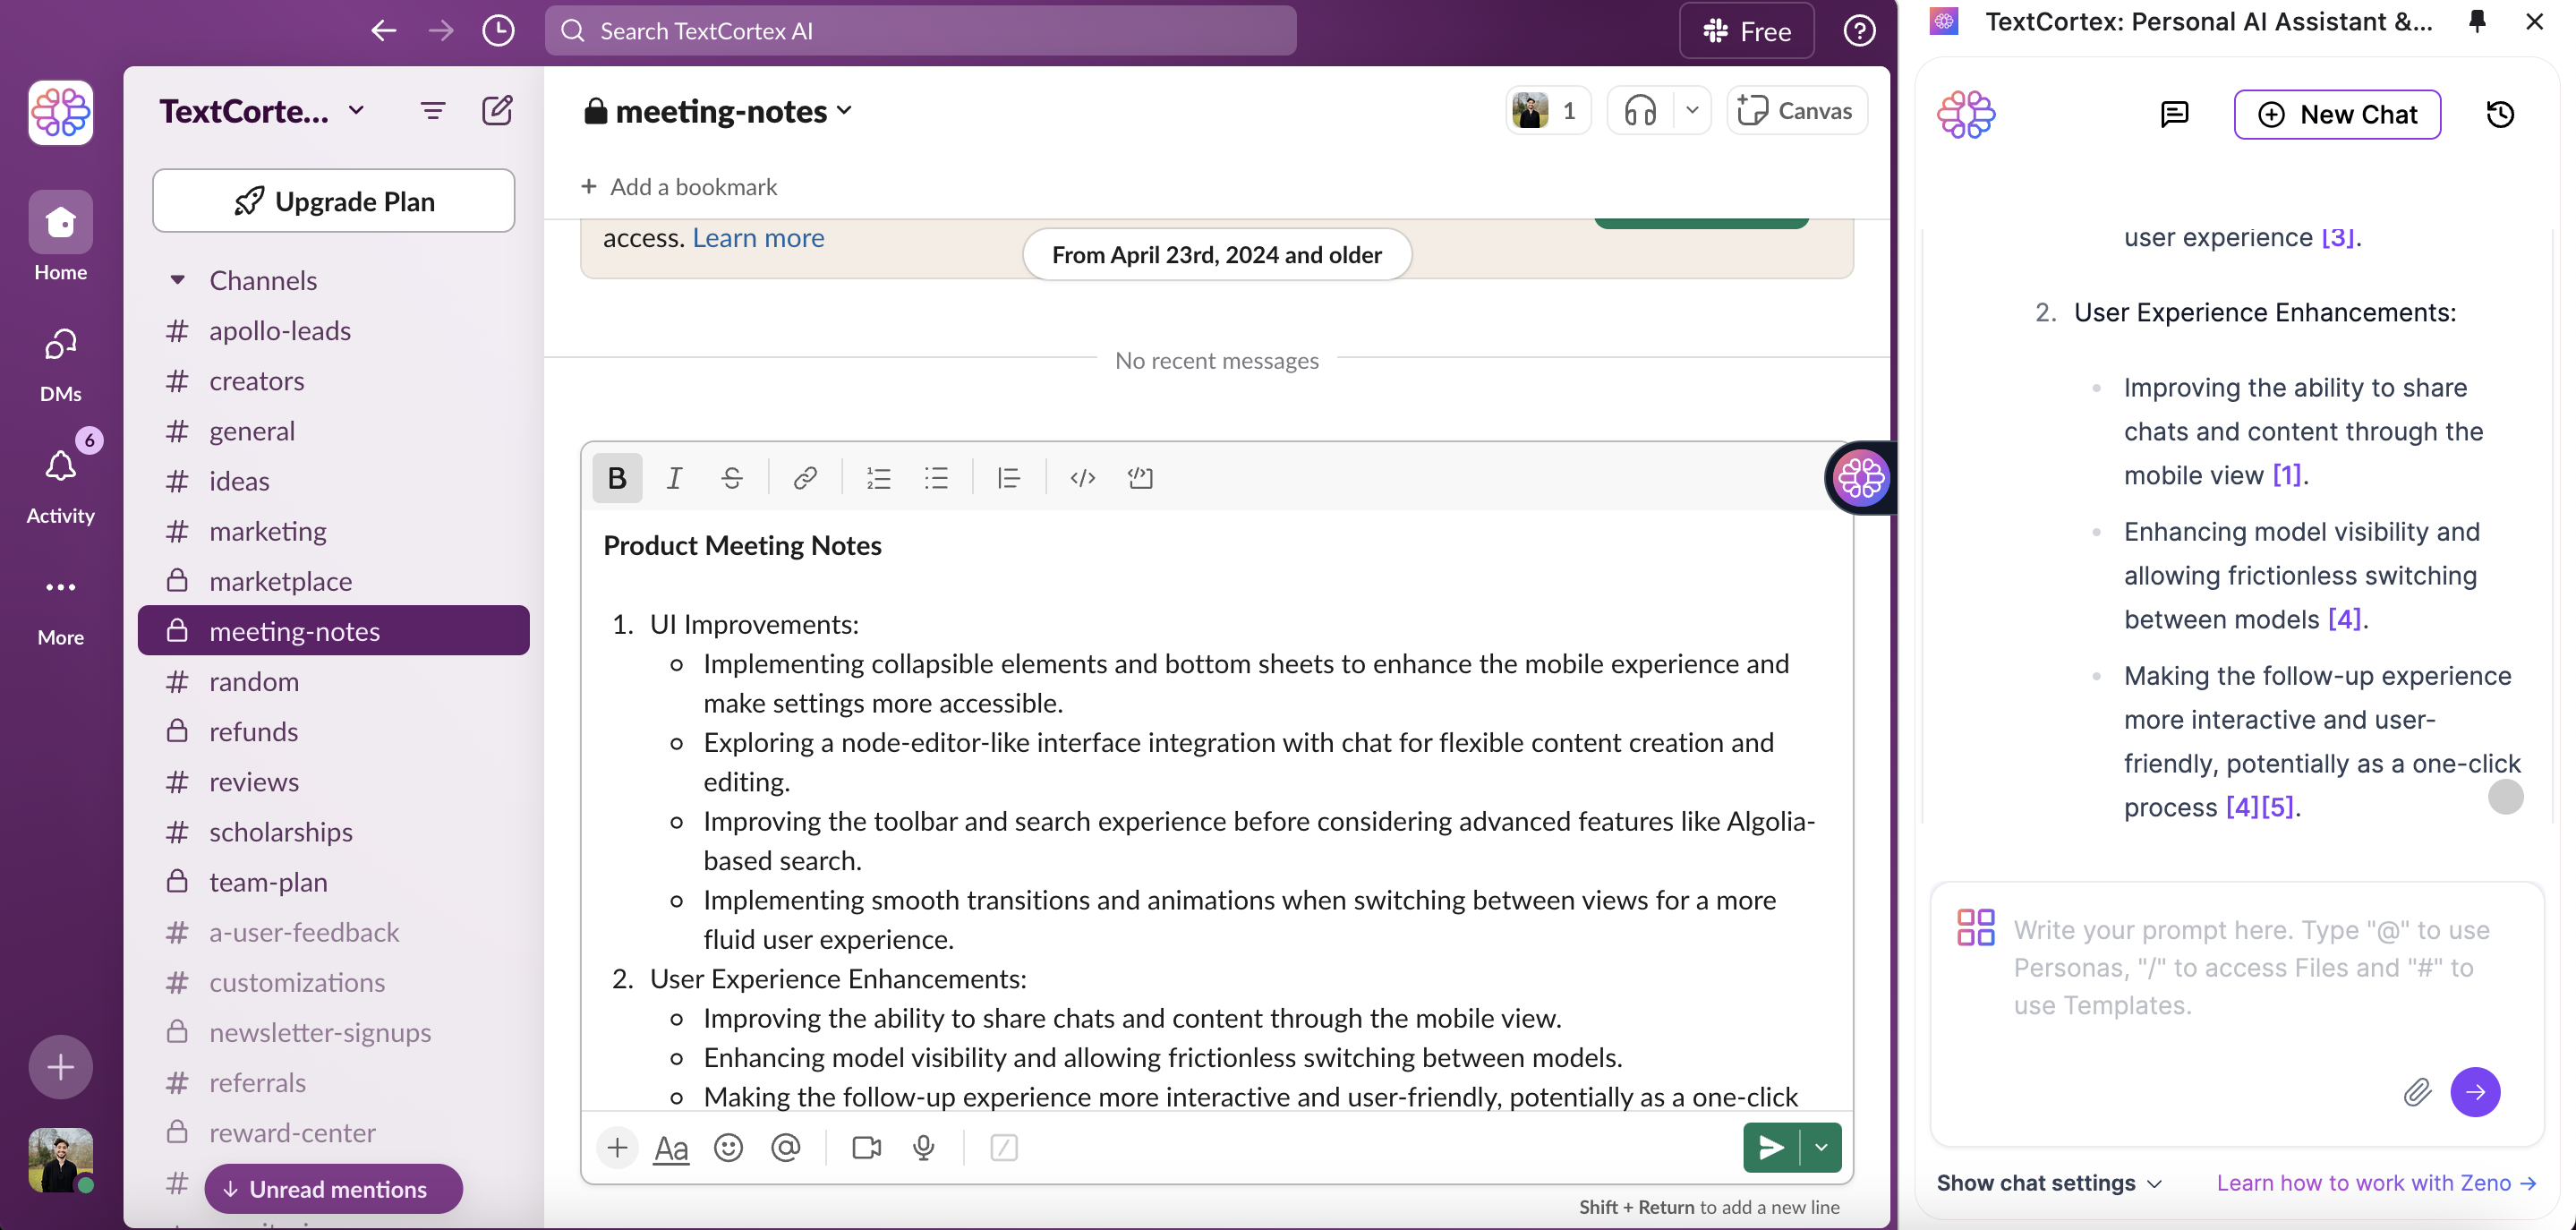This screenshot has height=1230, width=2576.
Task: Click Upgrade Plan button
Action: pos(333,201)
